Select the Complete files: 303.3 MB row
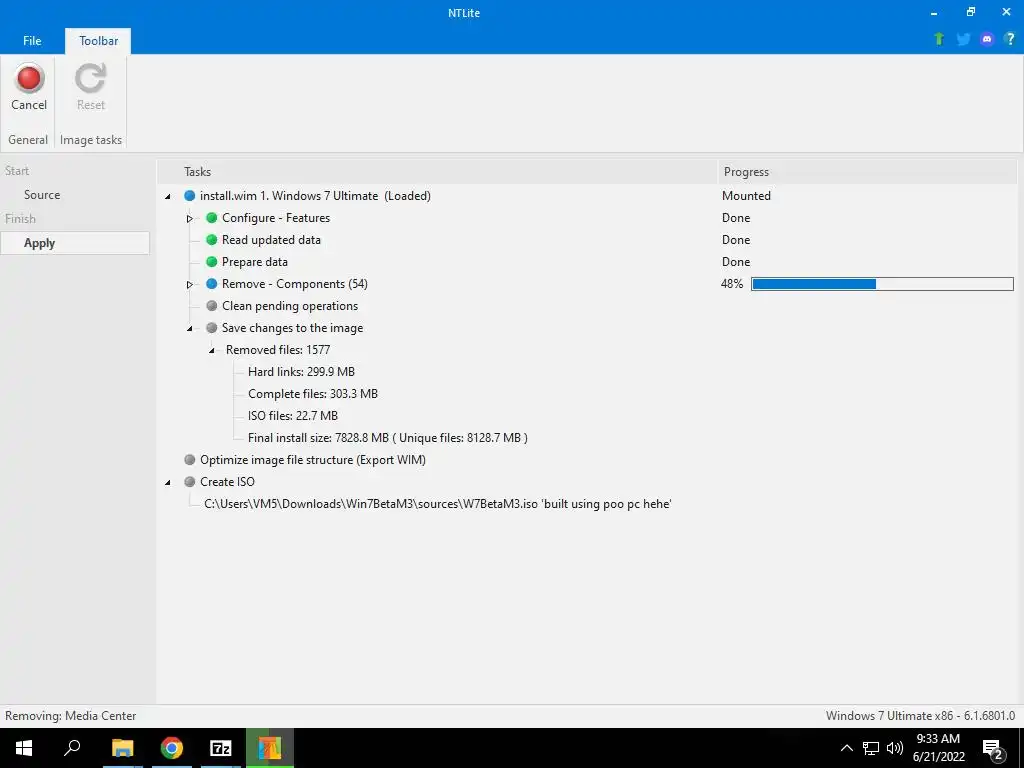1024x768 pixels. coord(313,394)
